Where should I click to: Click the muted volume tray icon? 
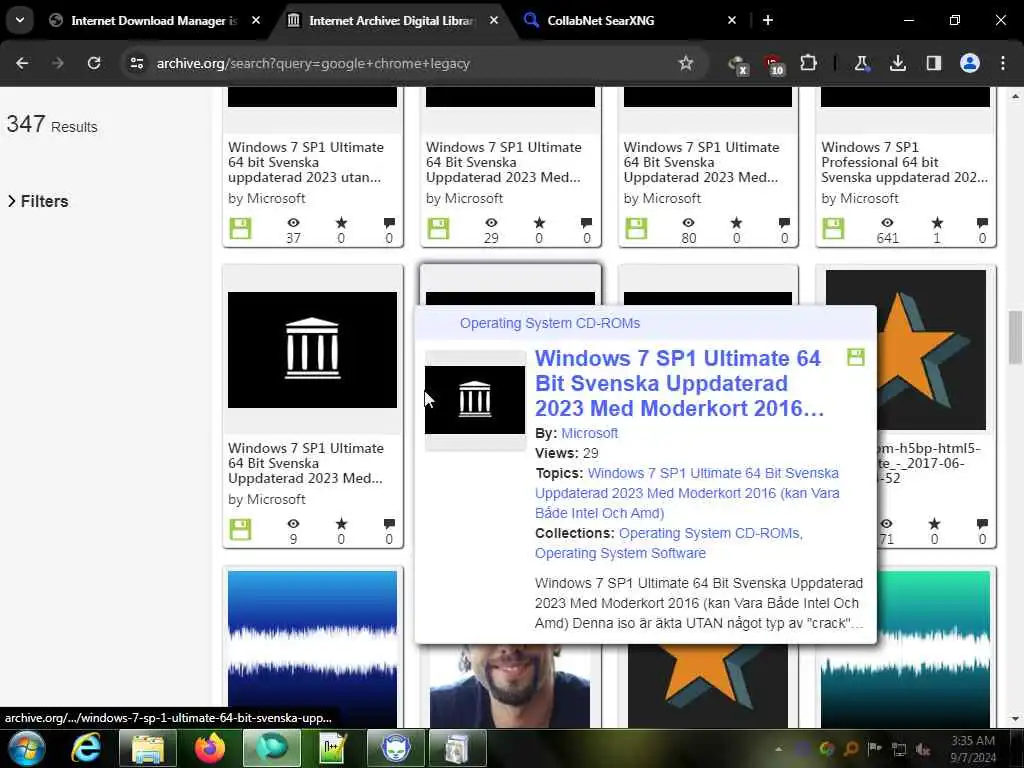coord(923,749)
